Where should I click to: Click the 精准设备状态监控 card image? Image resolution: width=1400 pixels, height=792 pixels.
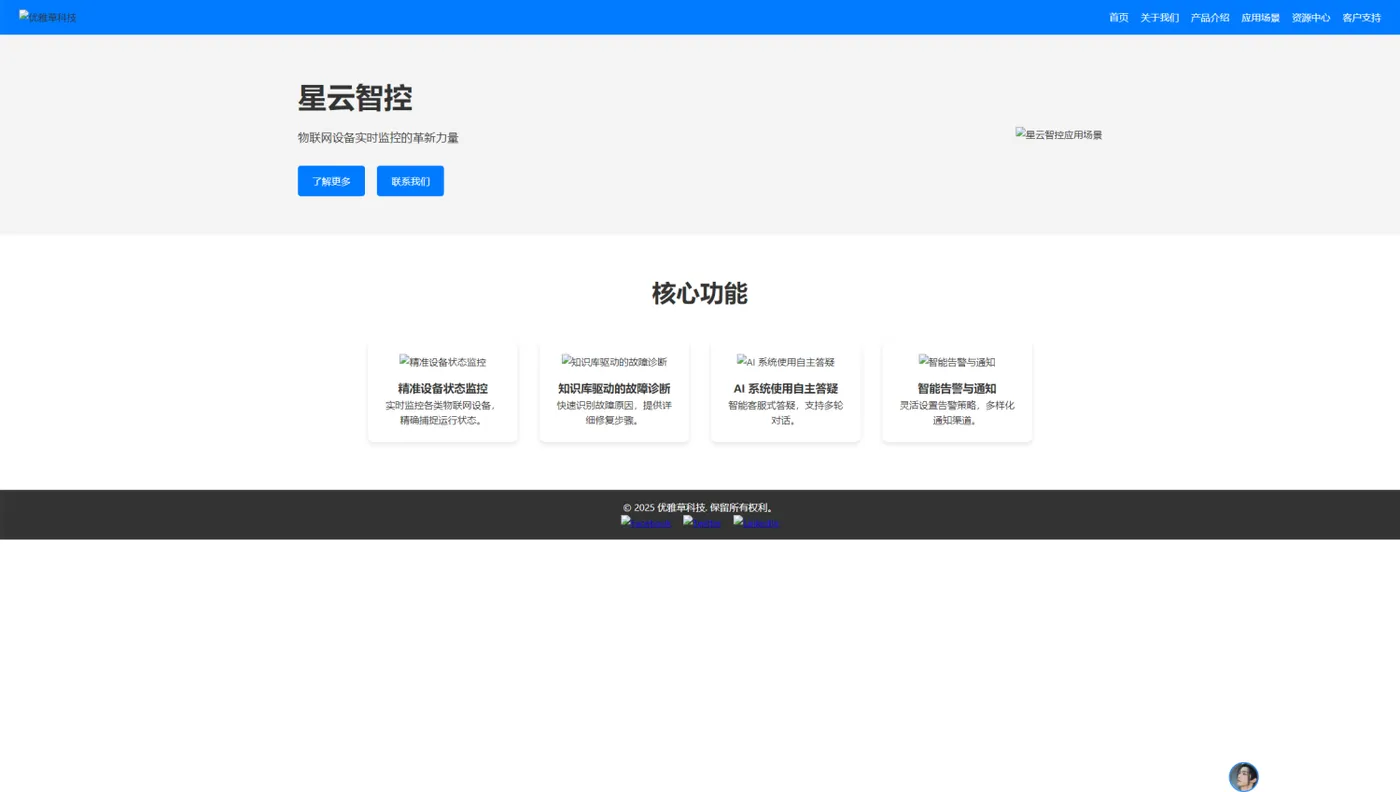[x=443, y=362]
